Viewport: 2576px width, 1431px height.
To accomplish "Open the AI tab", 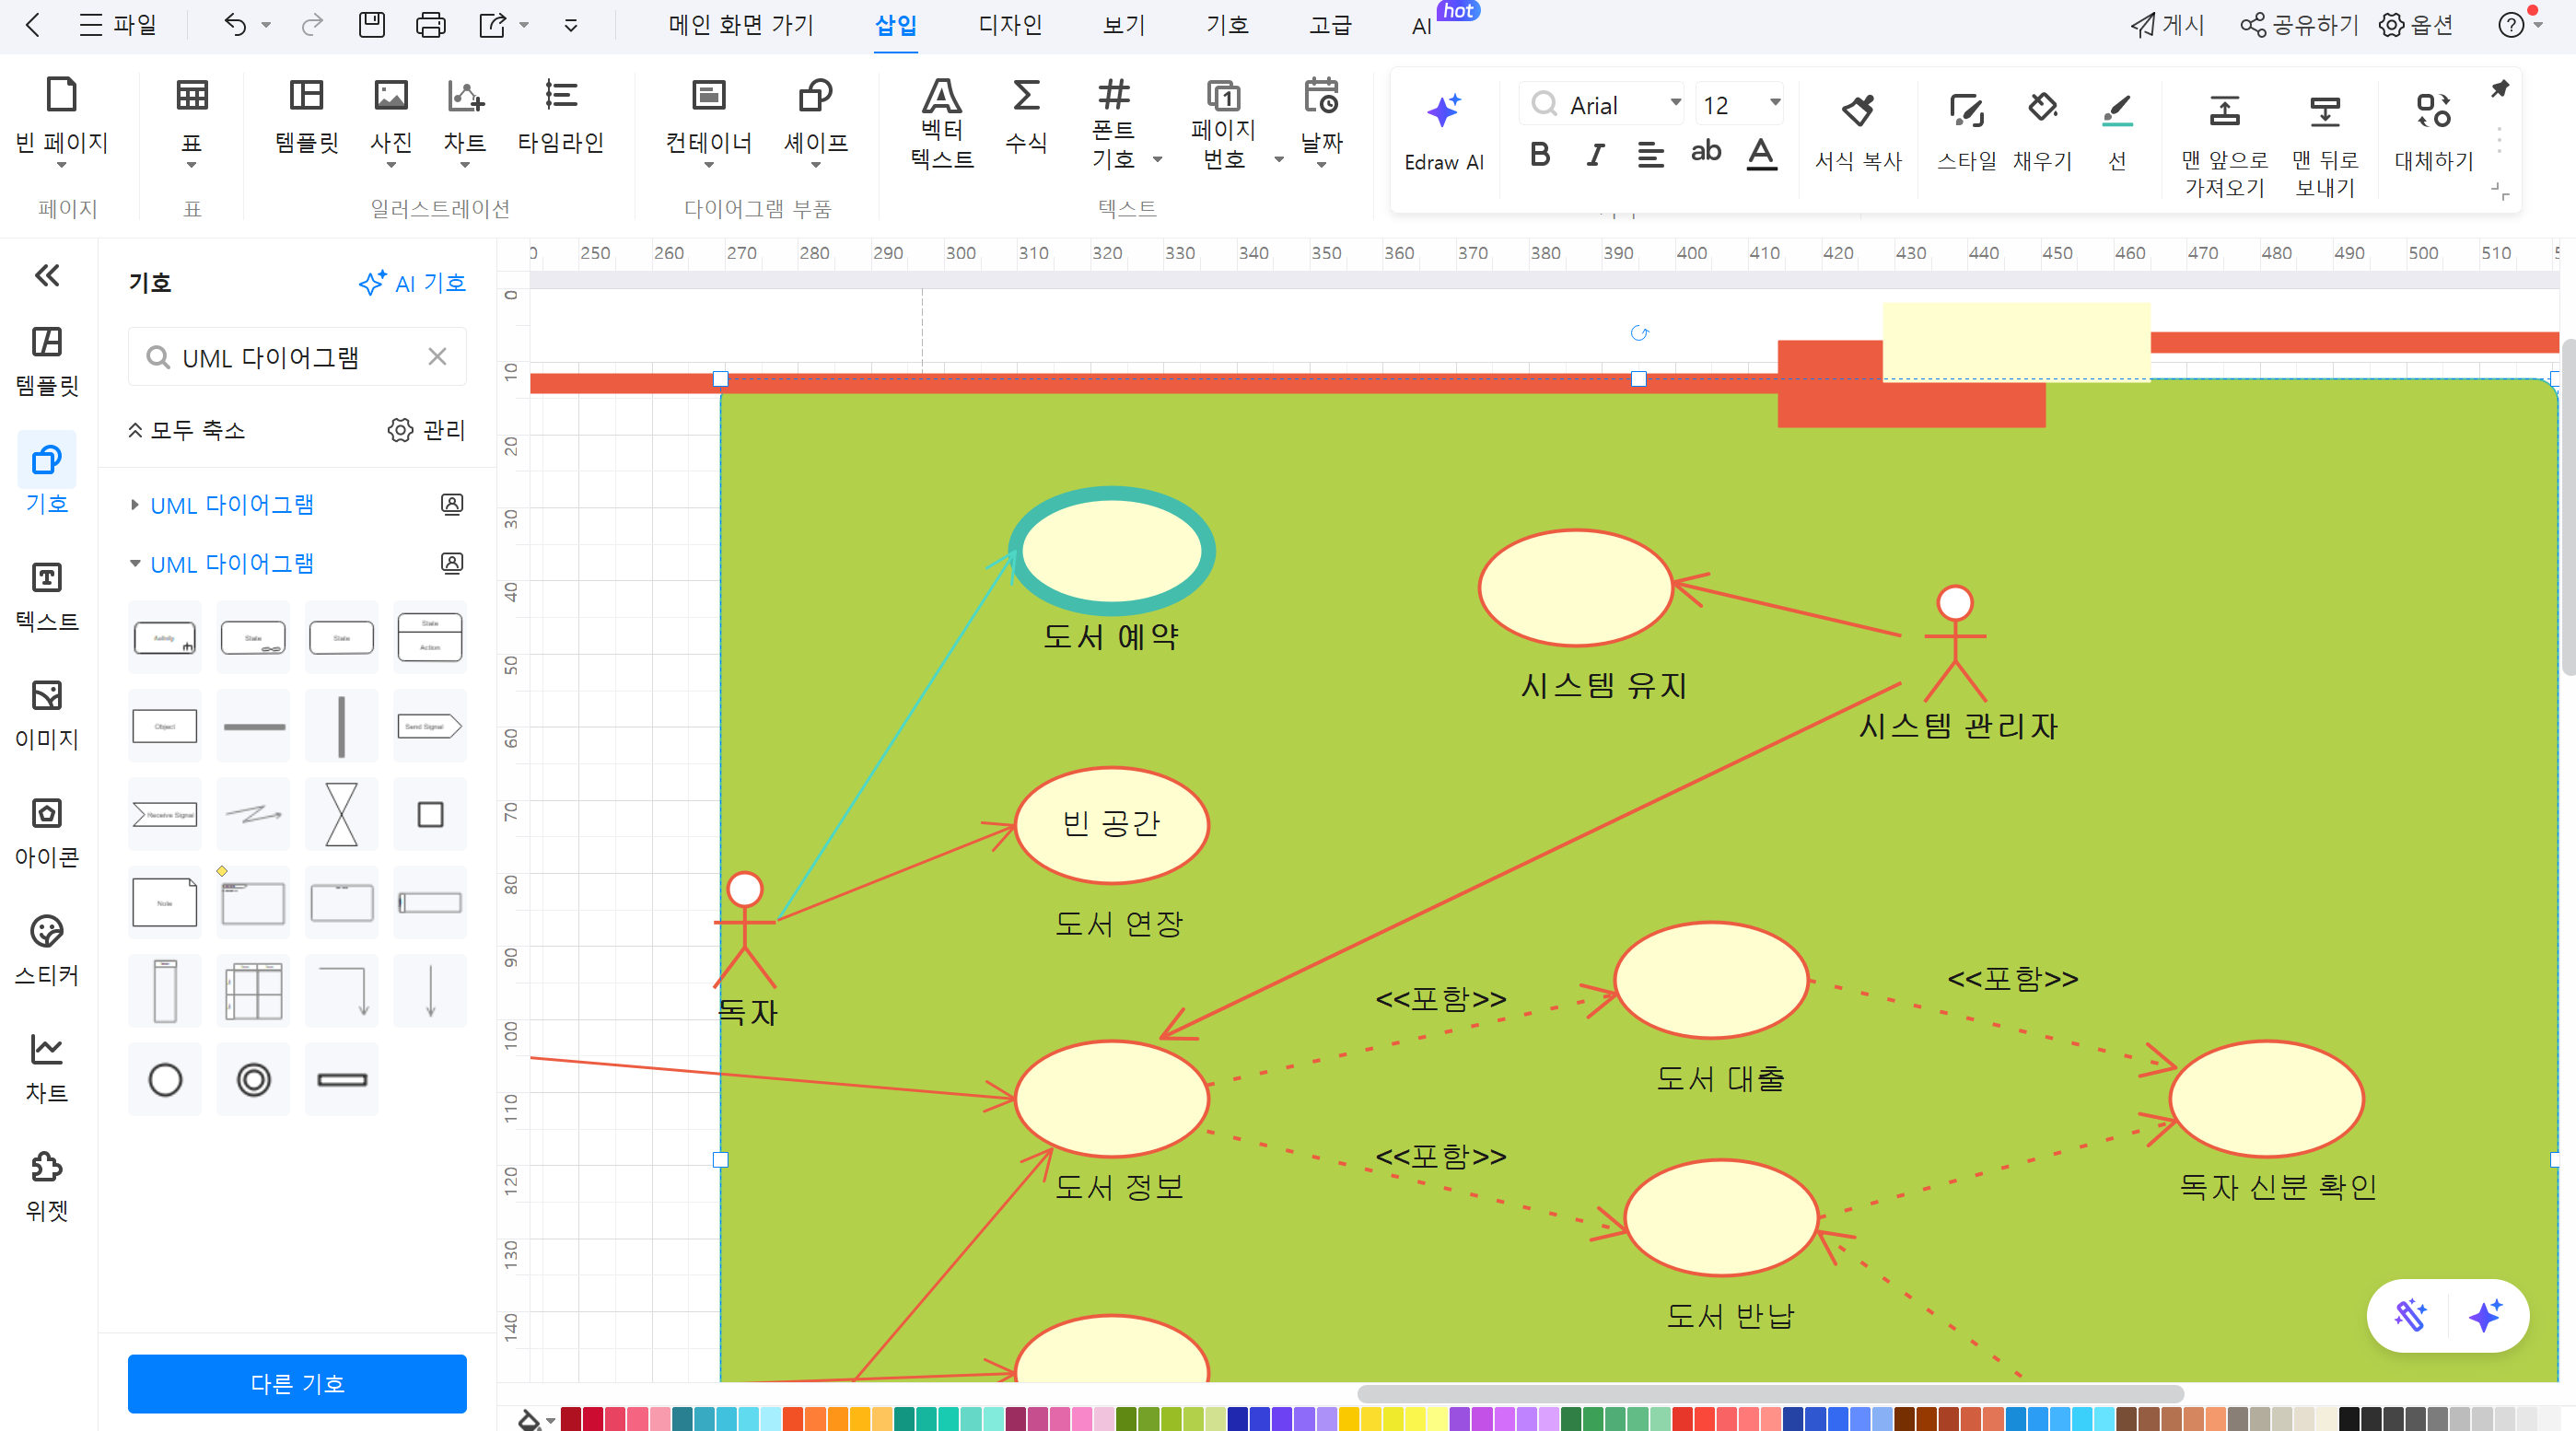I will pyautogui.click(x=1421, y=26).
